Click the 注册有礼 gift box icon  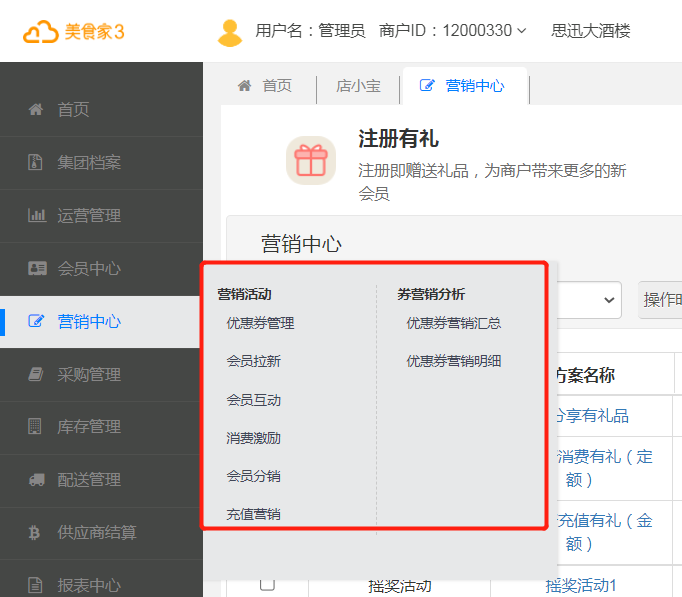pyautogui.click(x=311, y=161)
